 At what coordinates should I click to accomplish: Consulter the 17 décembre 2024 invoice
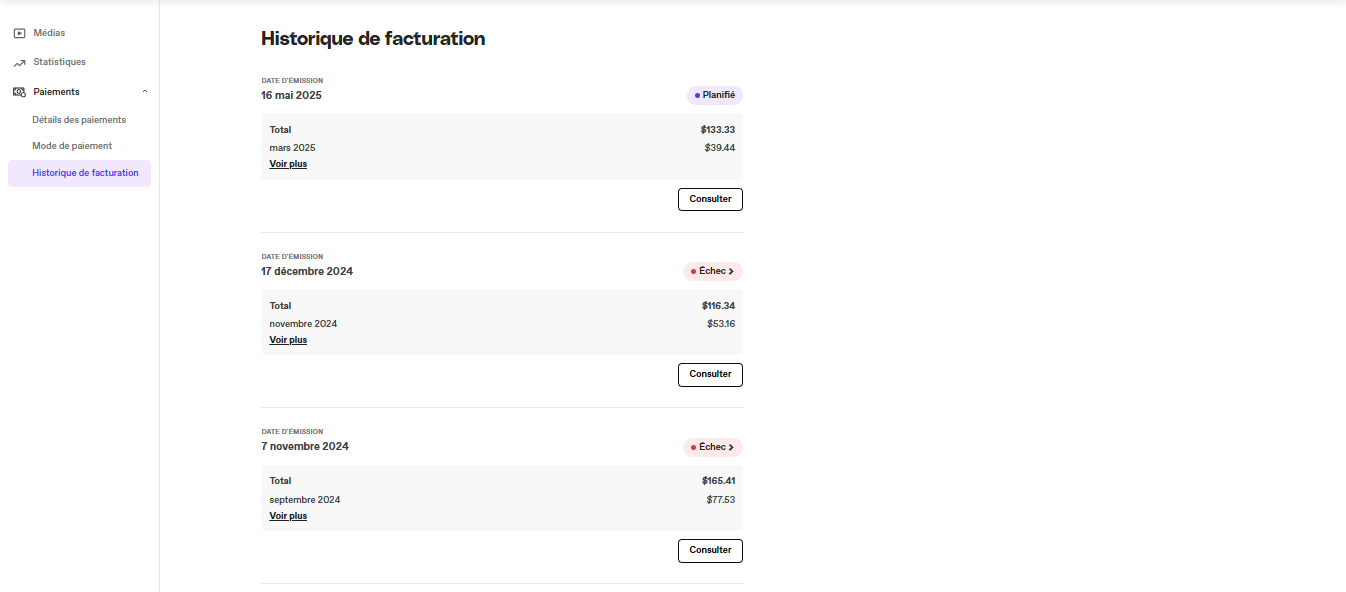coord(710,374)
